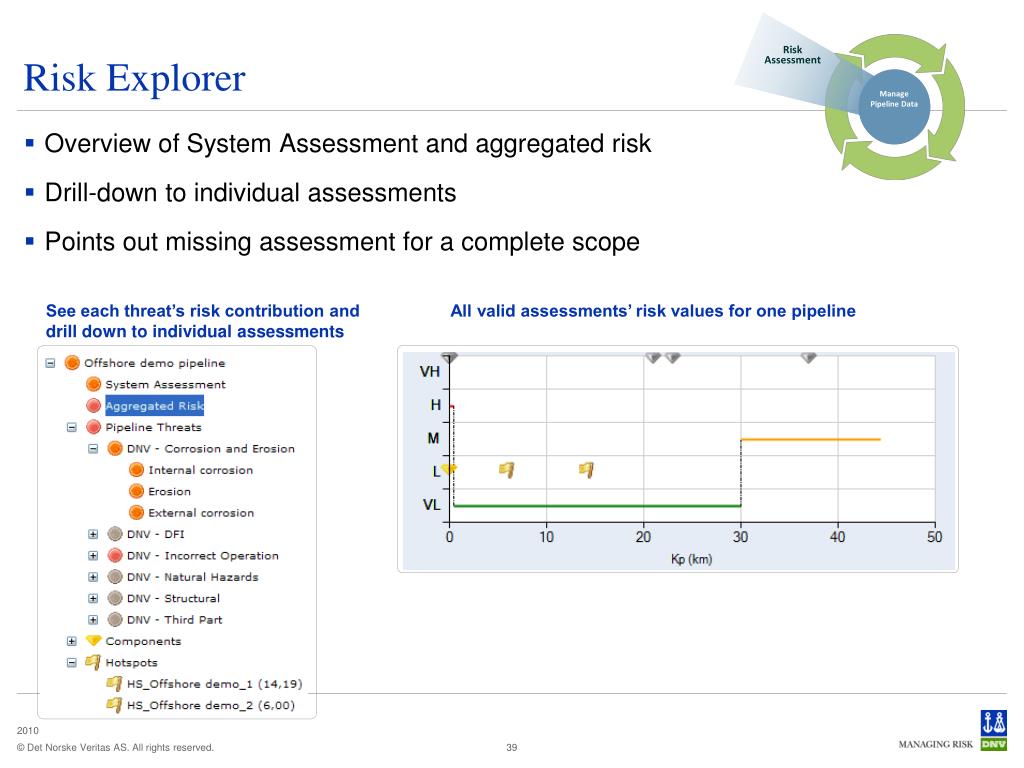The width and height of the screenshot is (1024, 768).
Task: Click the HS_Offshore demo_2 flag icon
Action: (x=114, y=705)
